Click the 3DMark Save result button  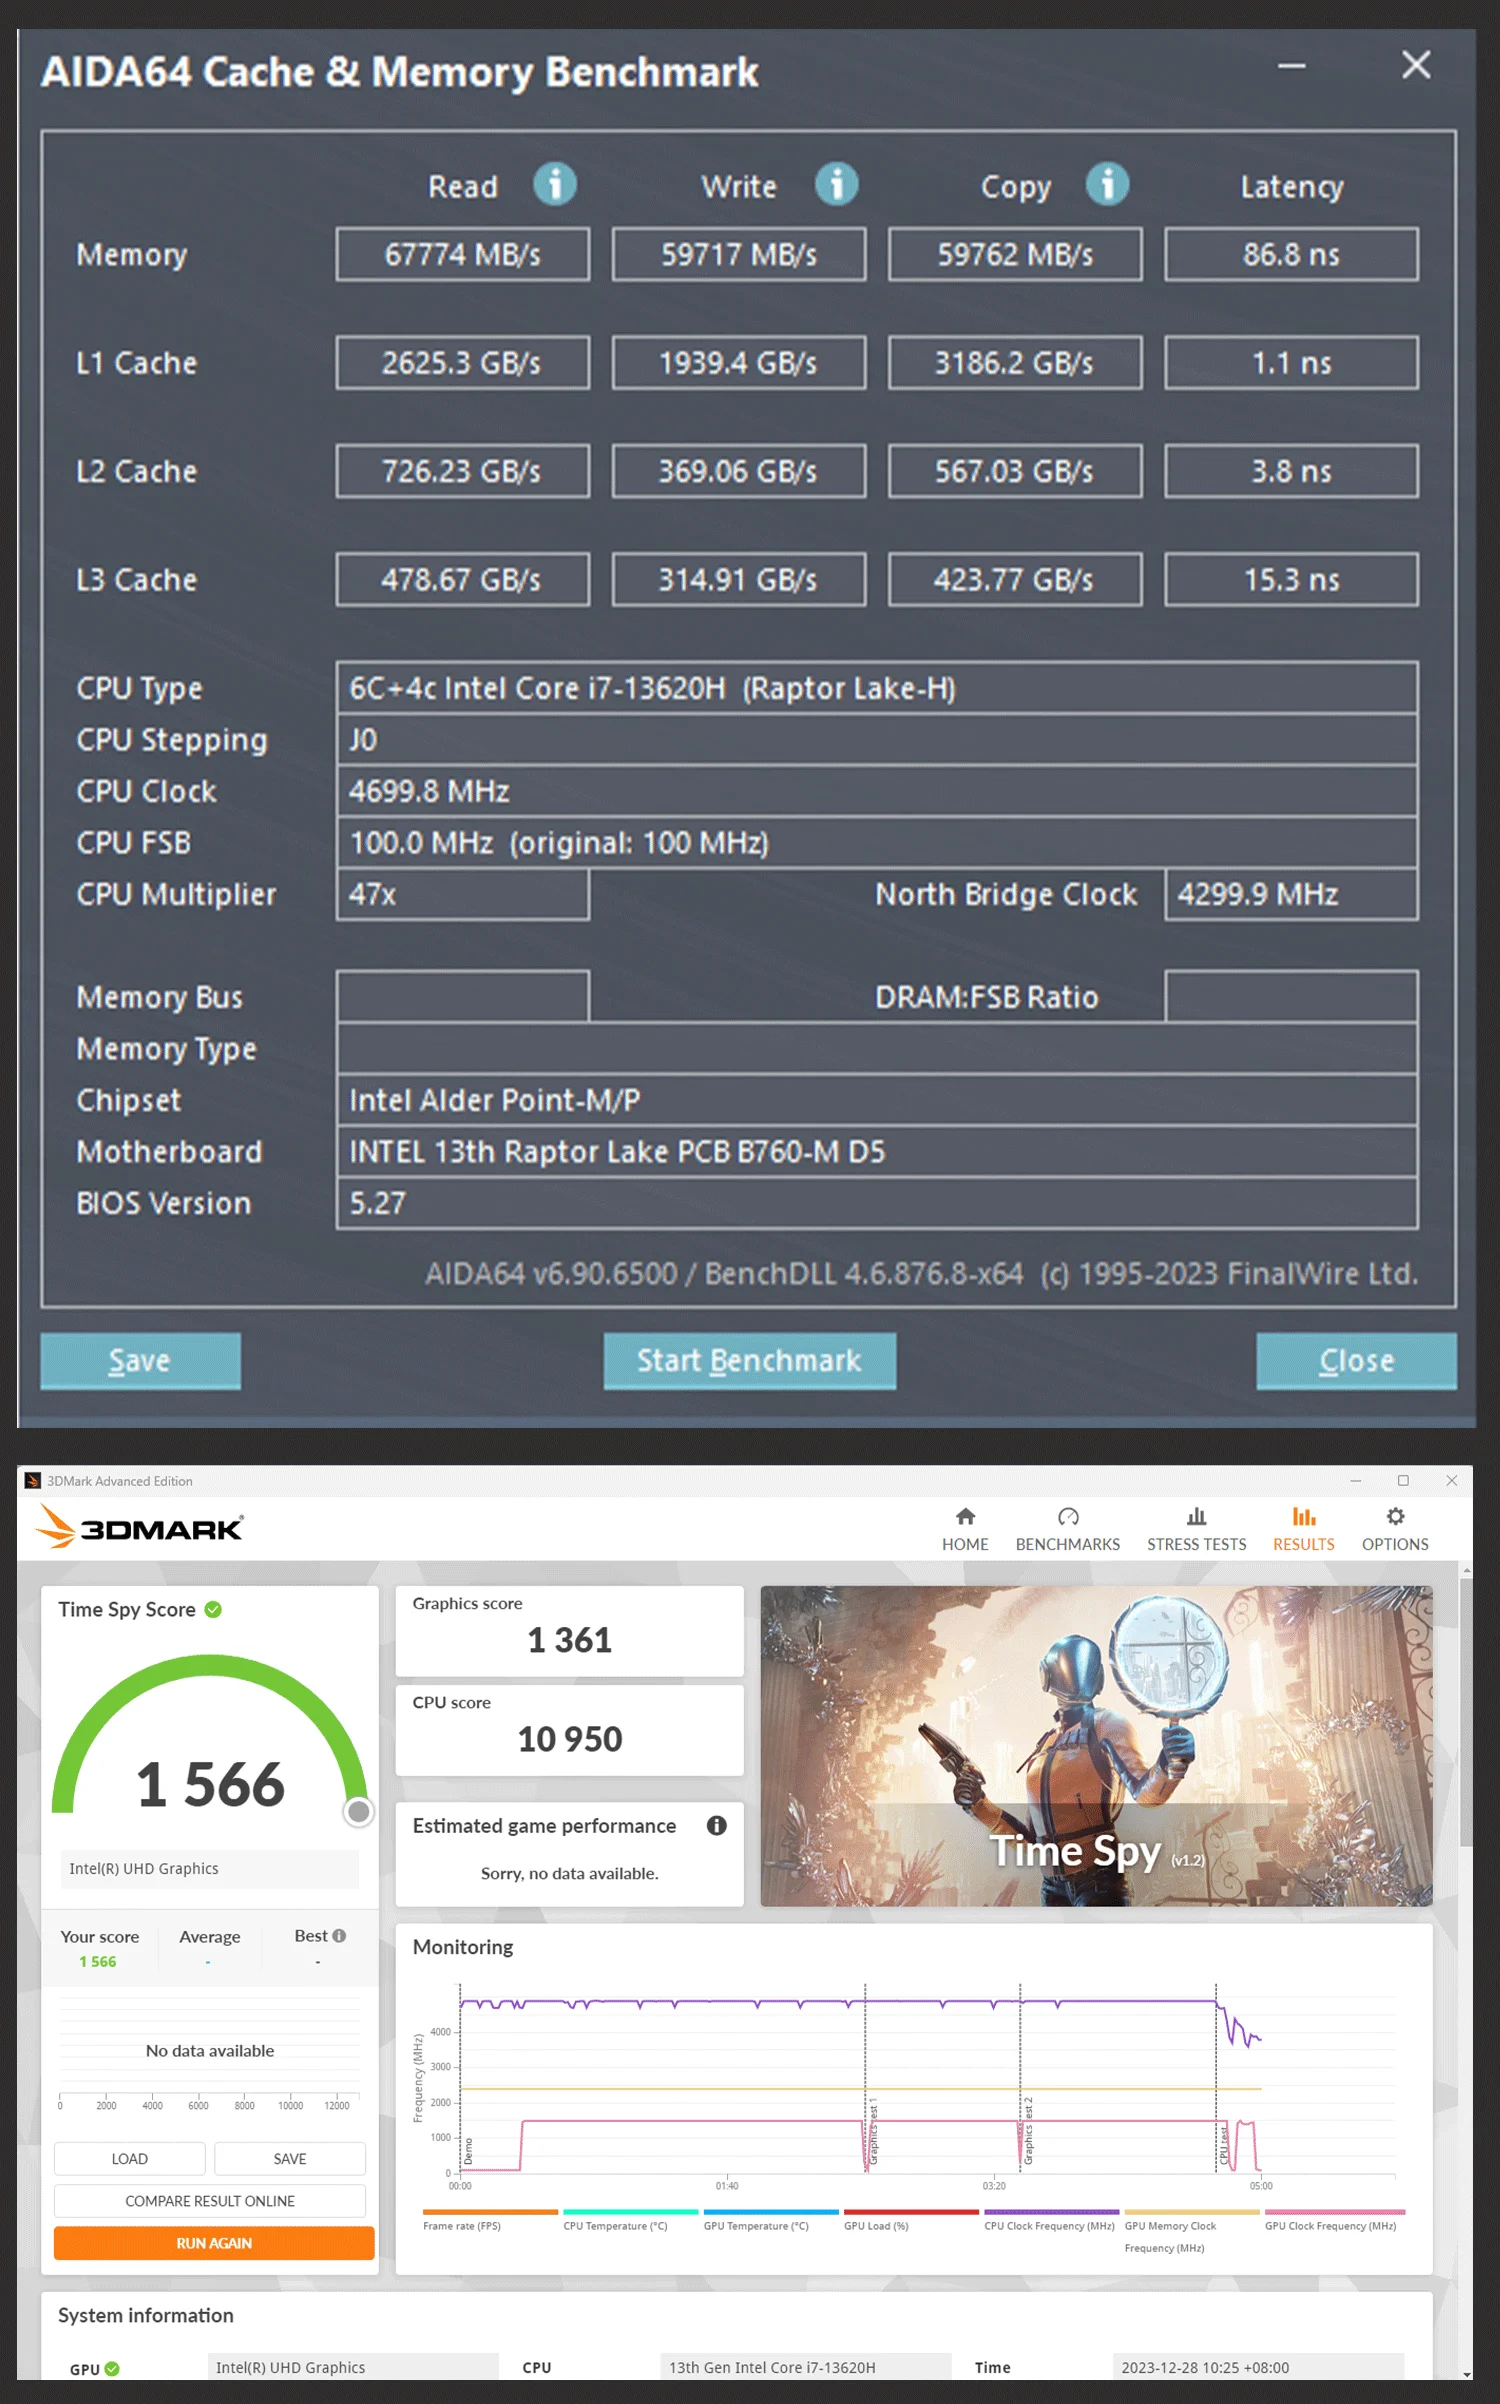pyautogui.click(x=290, y=2159)
